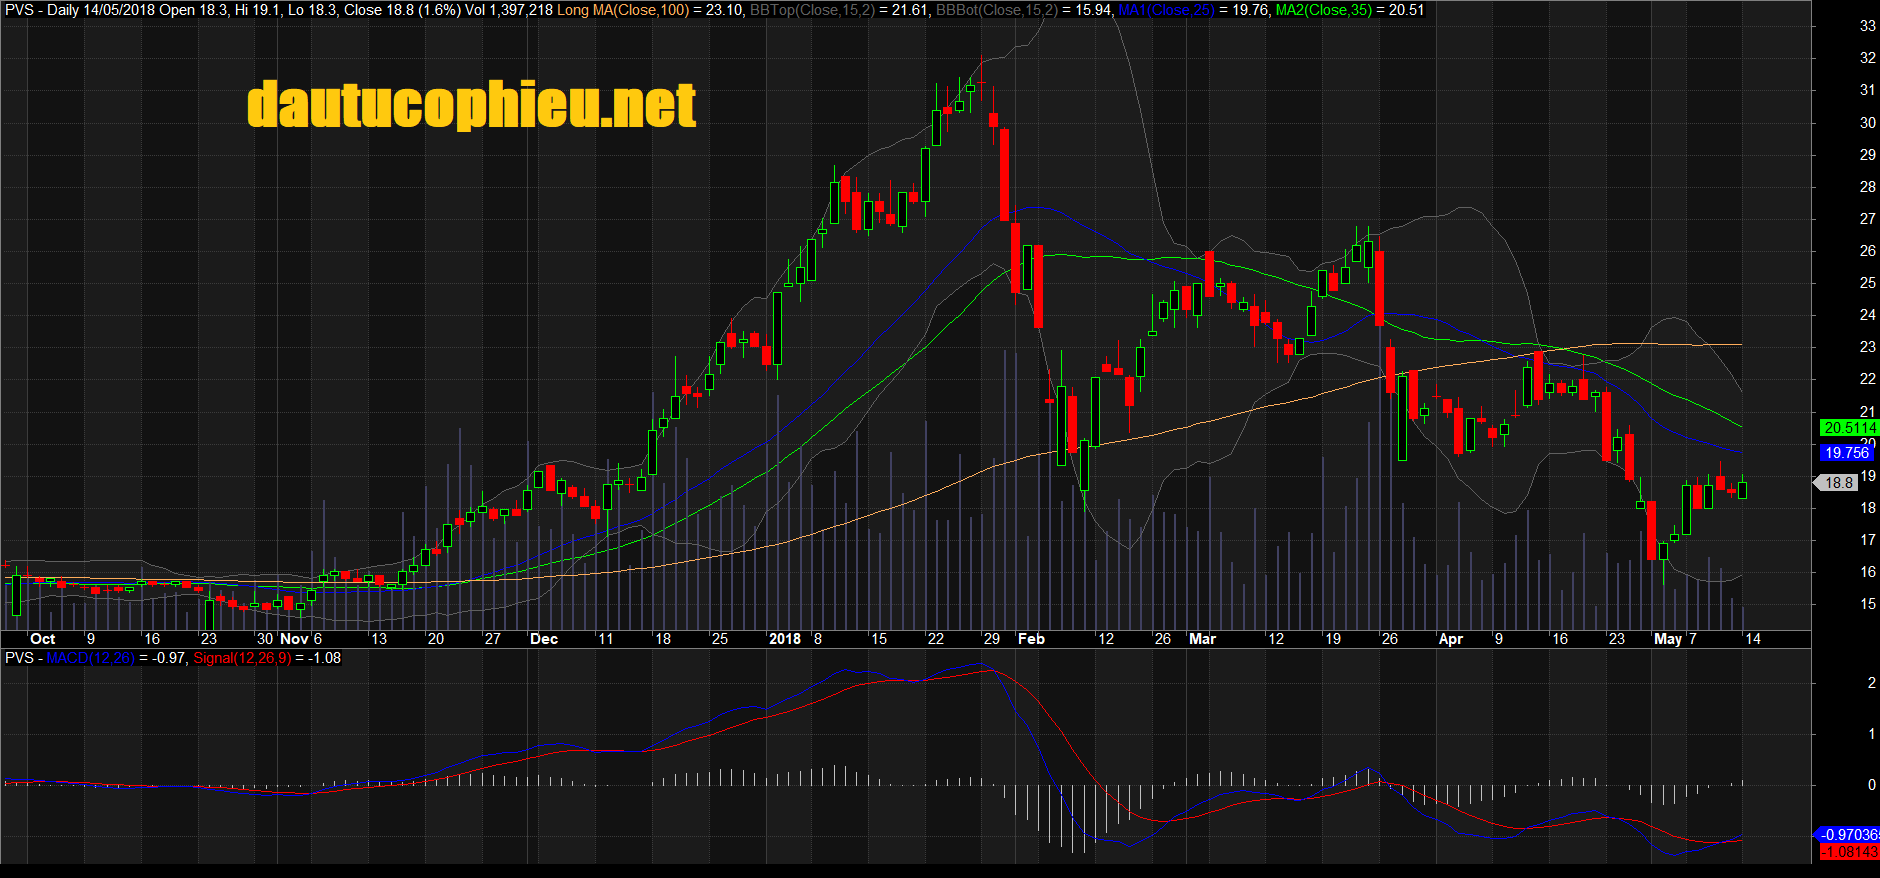Click the date label 30 before Nov
The width and height of the screenshot is (1880, 878).
tap(265, 639)
